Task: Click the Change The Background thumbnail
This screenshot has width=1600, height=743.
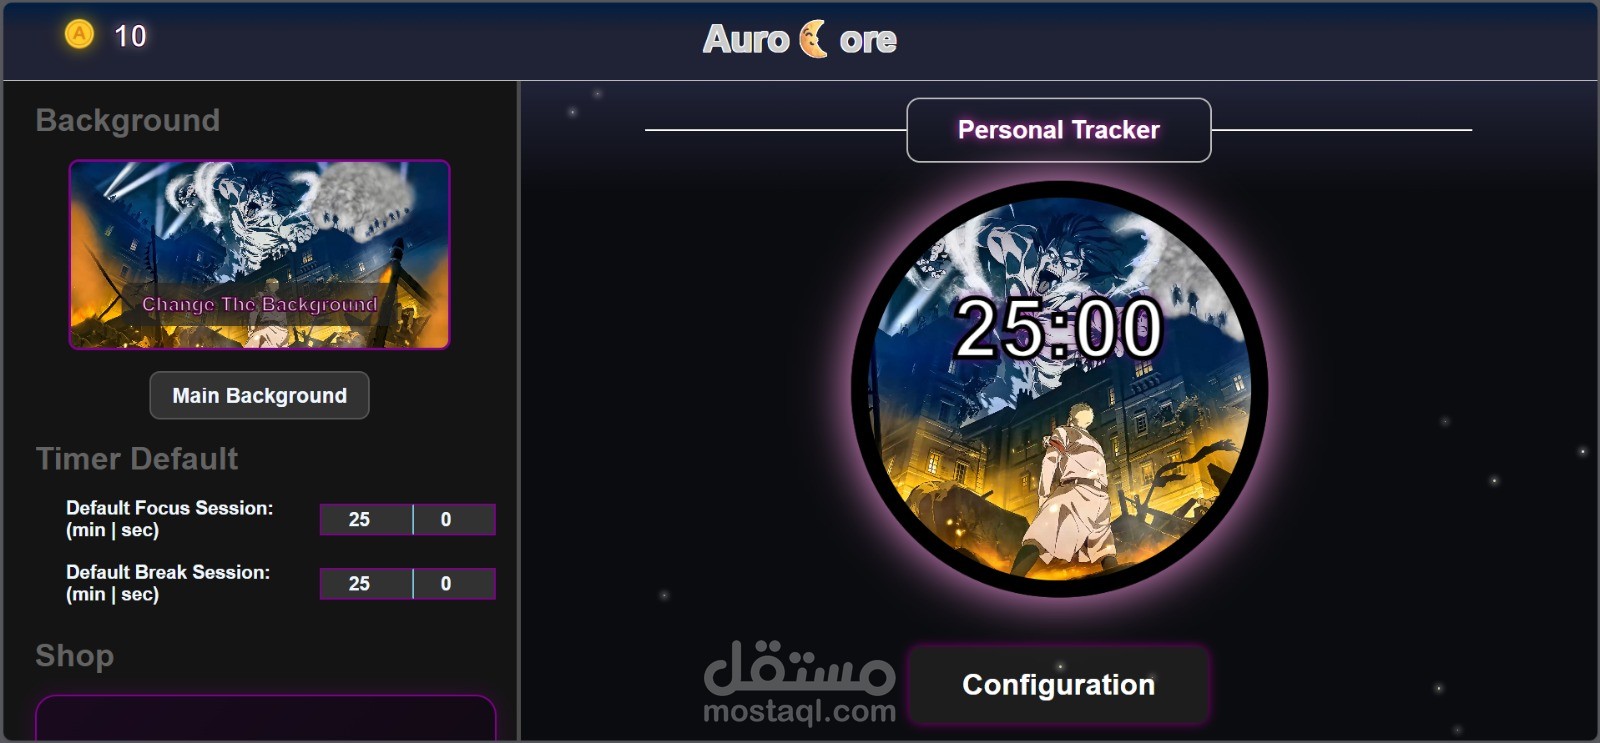Action: tap(259, 254)
